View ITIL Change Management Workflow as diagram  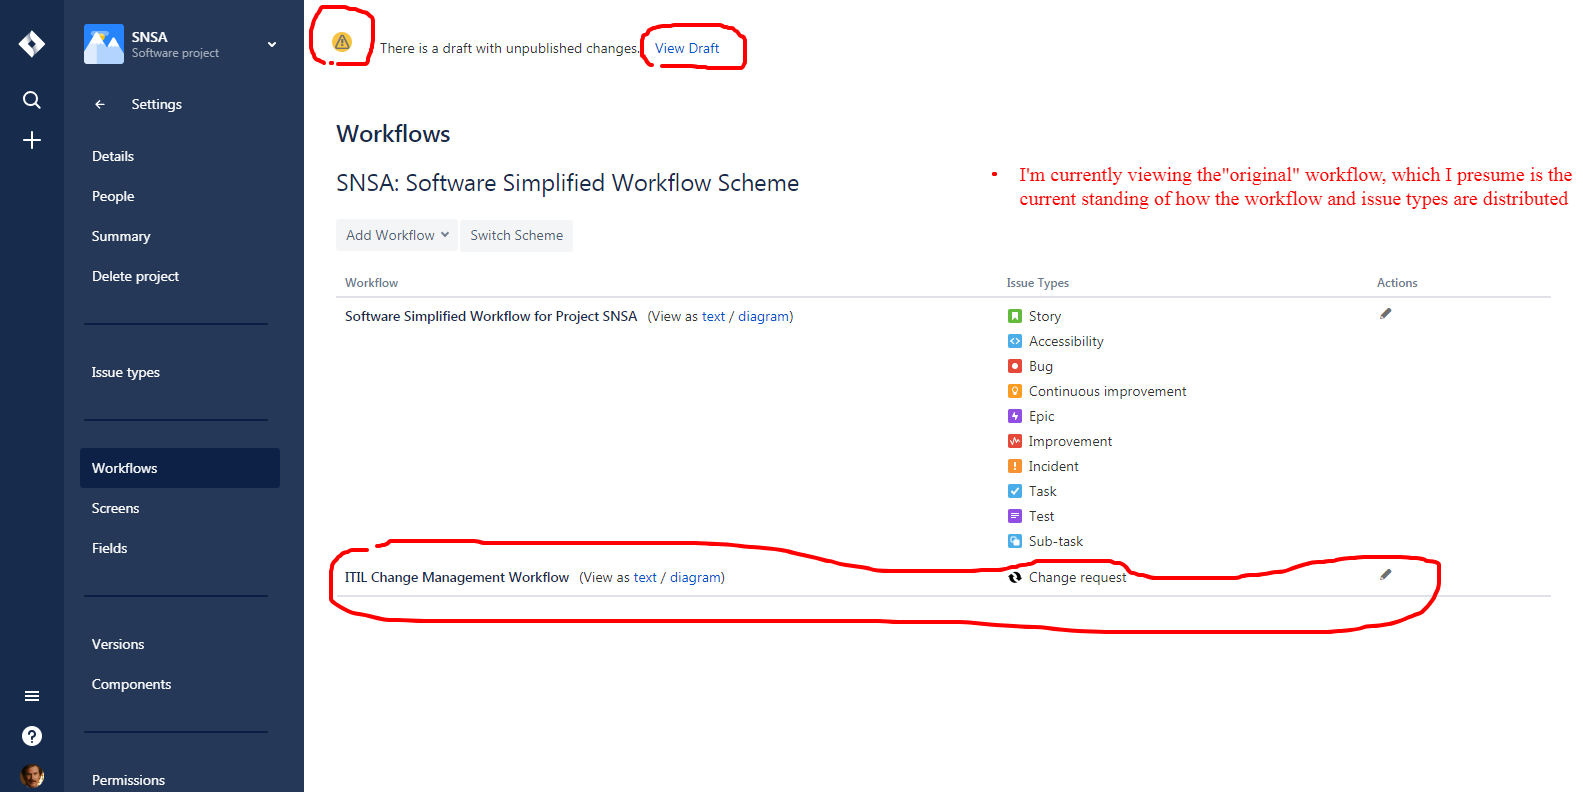tap(695, 577)
